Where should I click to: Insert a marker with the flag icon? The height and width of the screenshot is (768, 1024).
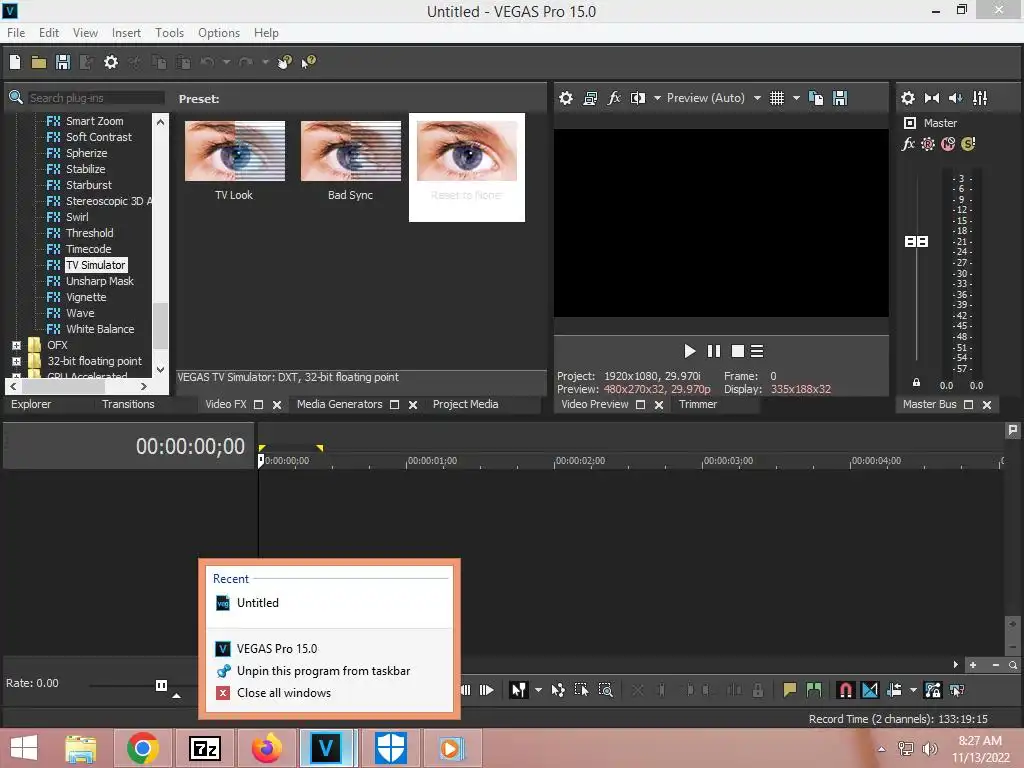[x=789, y=690]
